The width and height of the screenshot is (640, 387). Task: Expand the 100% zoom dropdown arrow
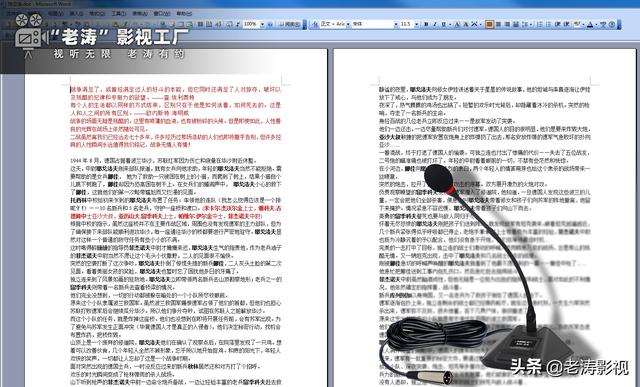pyautogui.click(x=262, y=24)
